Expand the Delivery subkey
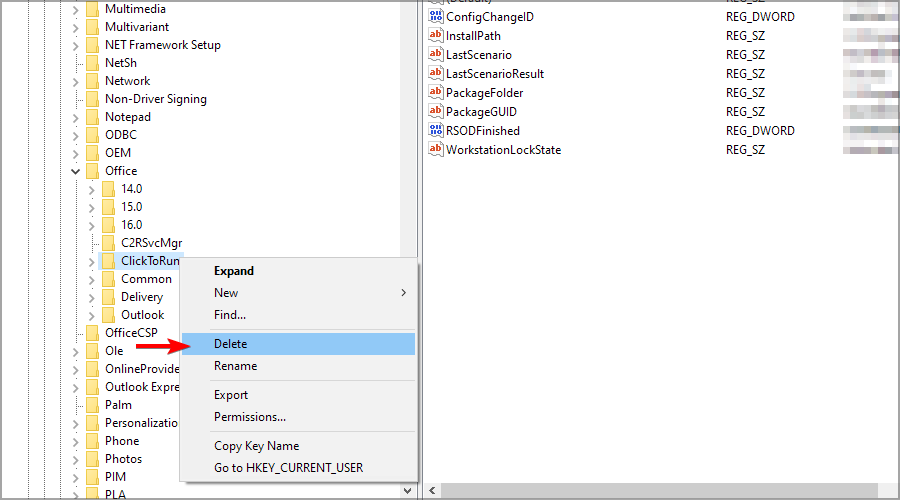The height and width of the screenshot is (500, 900). [x=91, y=297]
